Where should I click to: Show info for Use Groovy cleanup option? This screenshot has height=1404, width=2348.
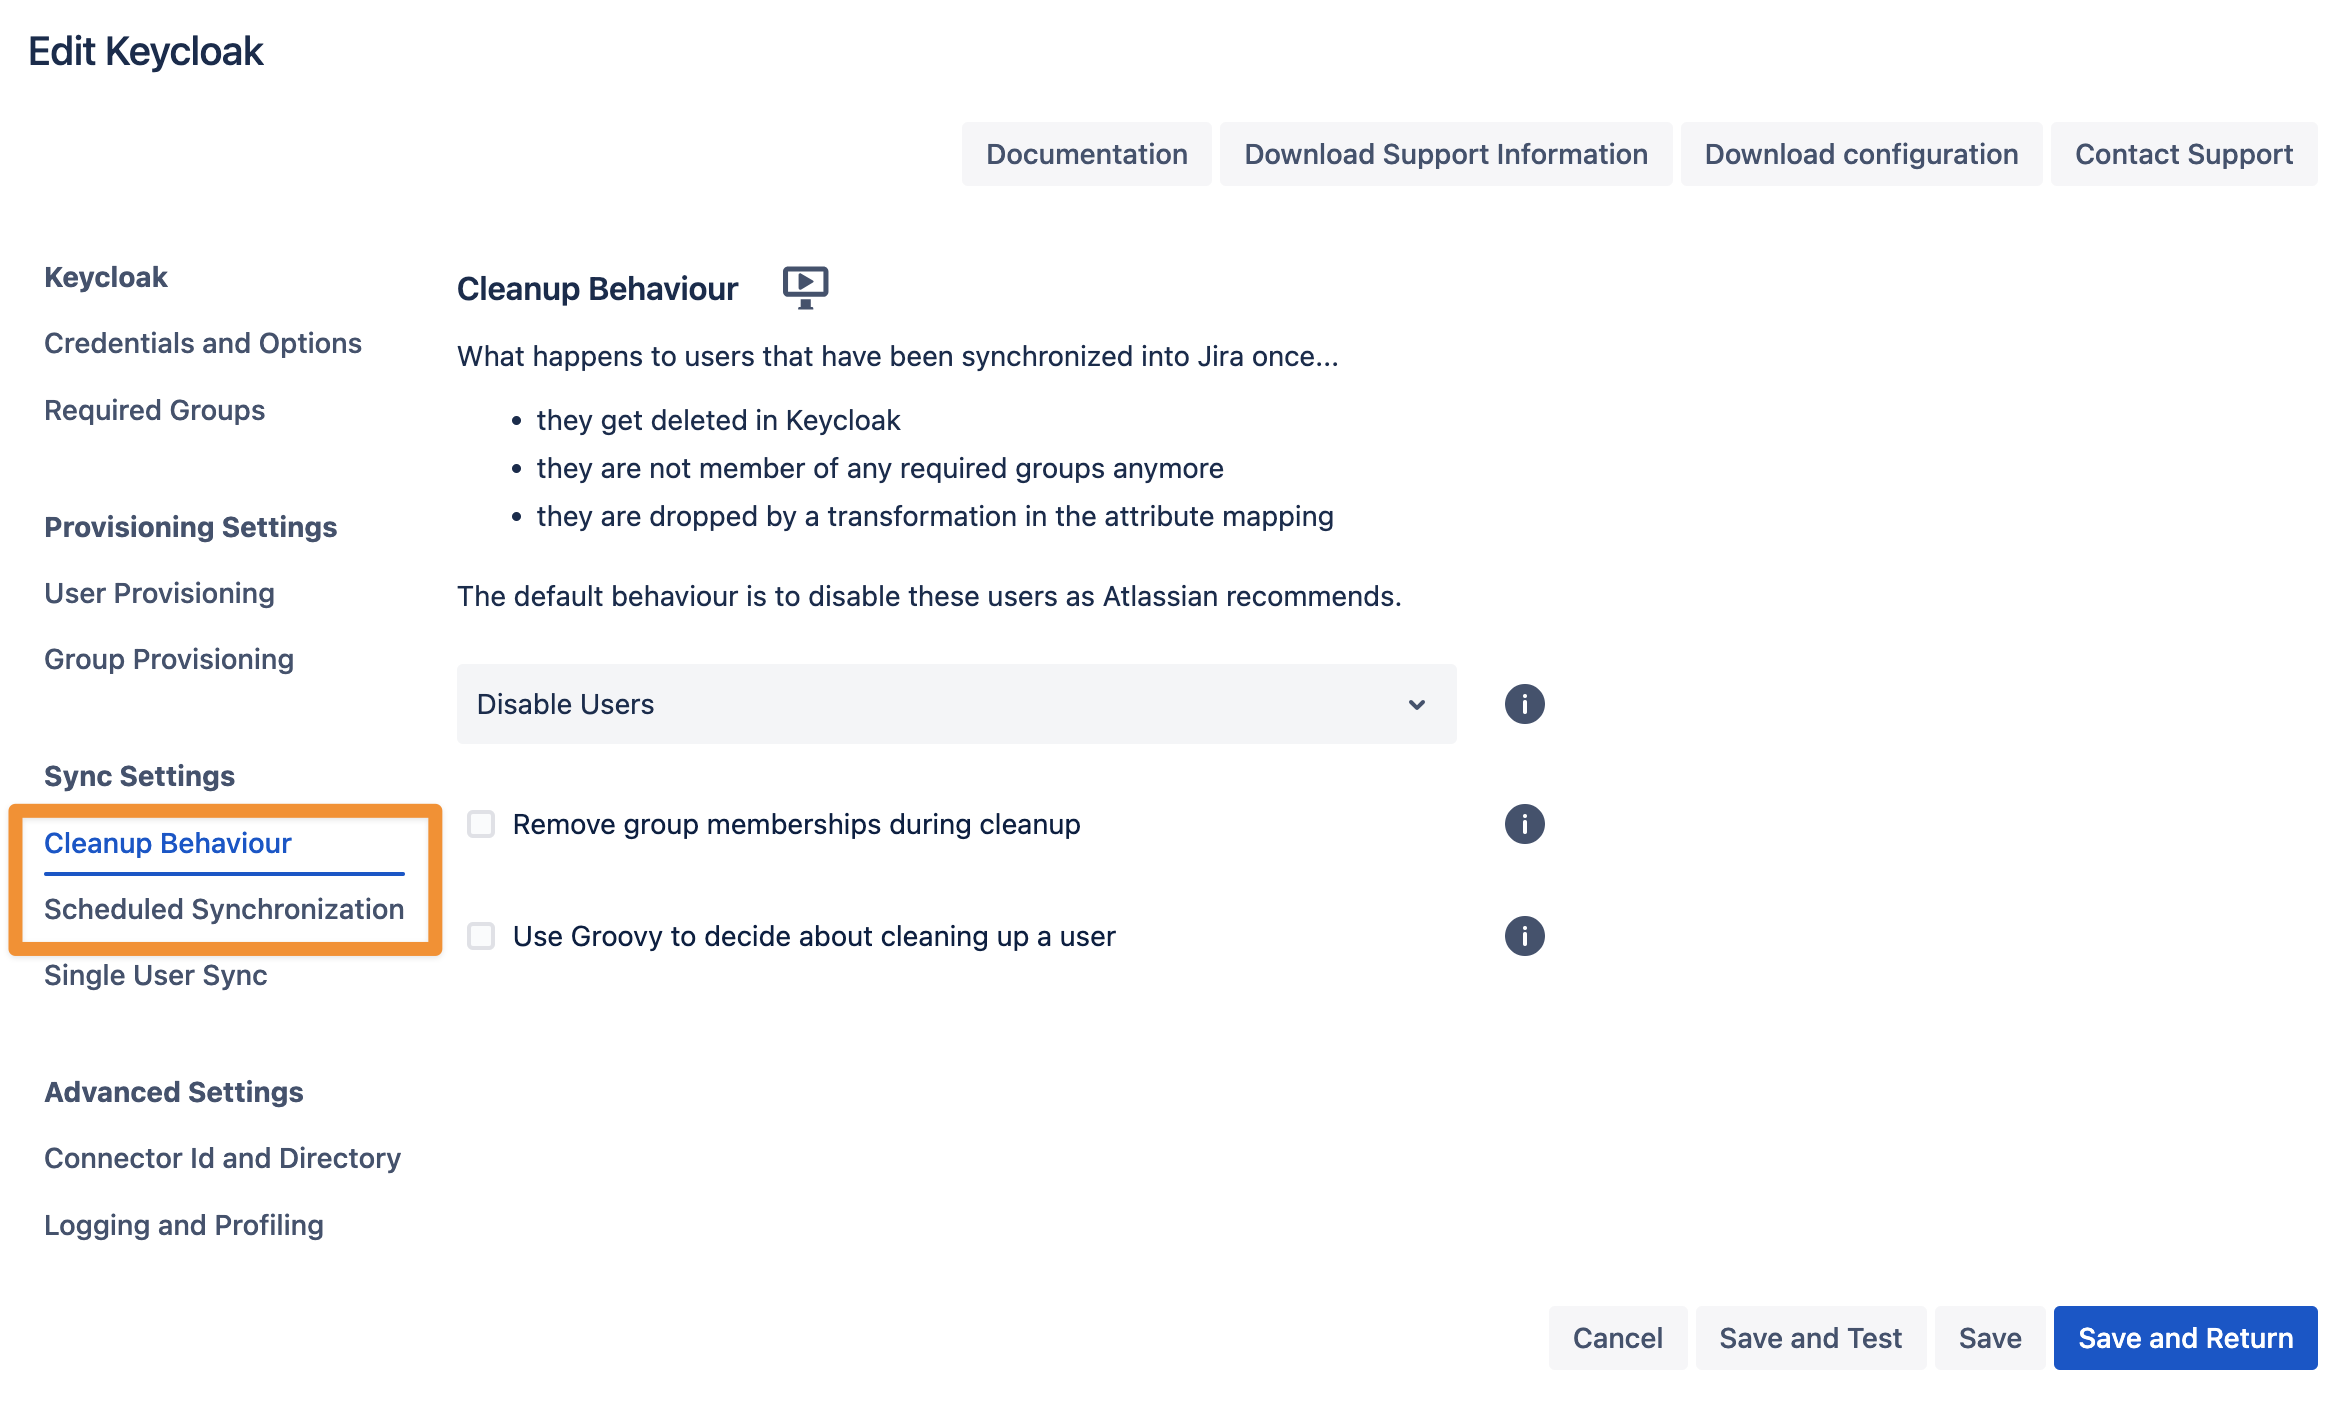[1524, 936]
